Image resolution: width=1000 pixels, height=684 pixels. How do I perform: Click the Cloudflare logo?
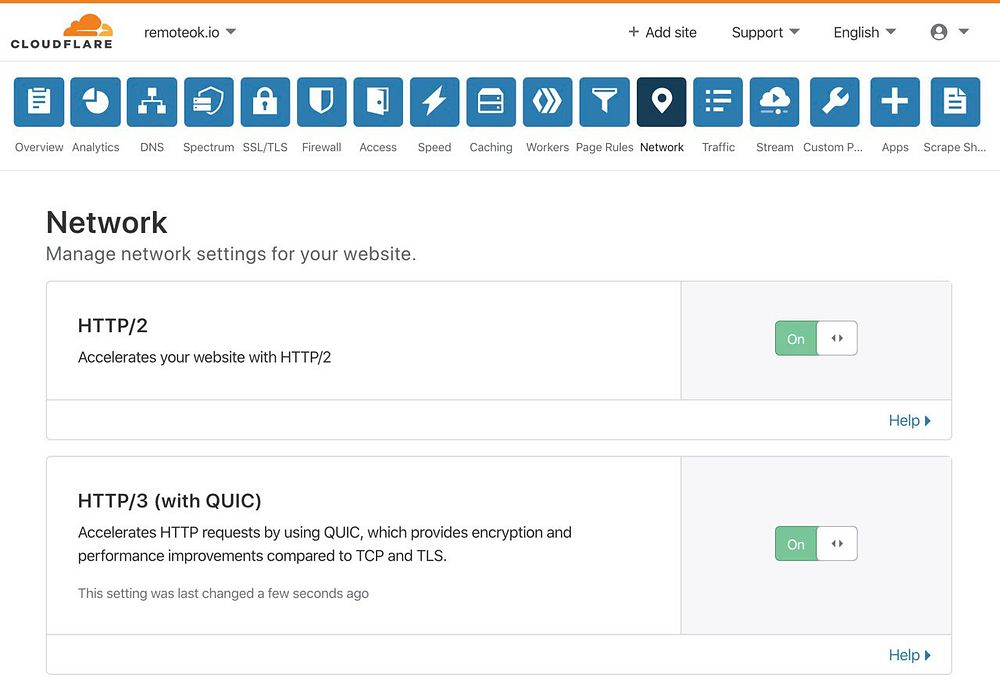click(62, 32)
